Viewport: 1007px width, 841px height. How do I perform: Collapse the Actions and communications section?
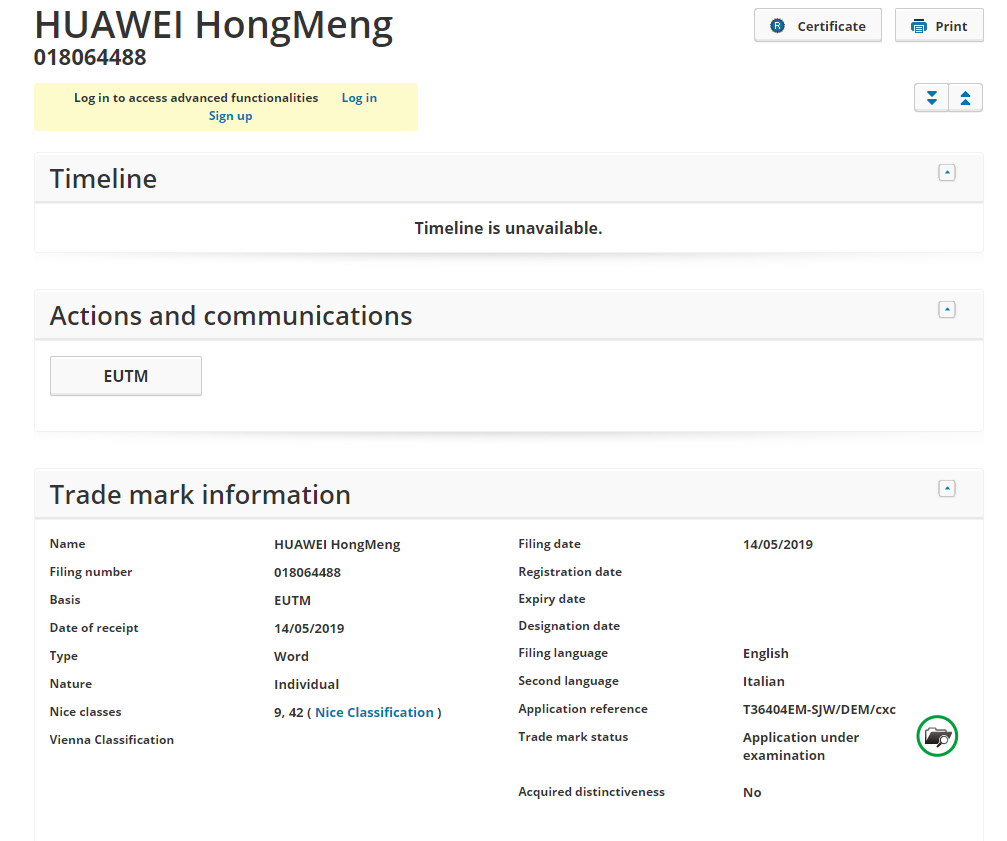pyautogui.click(x=947, y=309)
